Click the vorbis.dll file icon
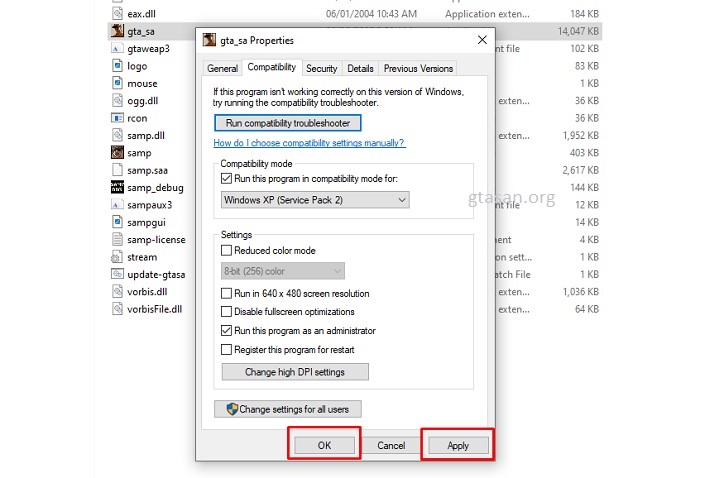Image resolution: width=702 pixels, height=478 pixels. (x=117, y=291)
